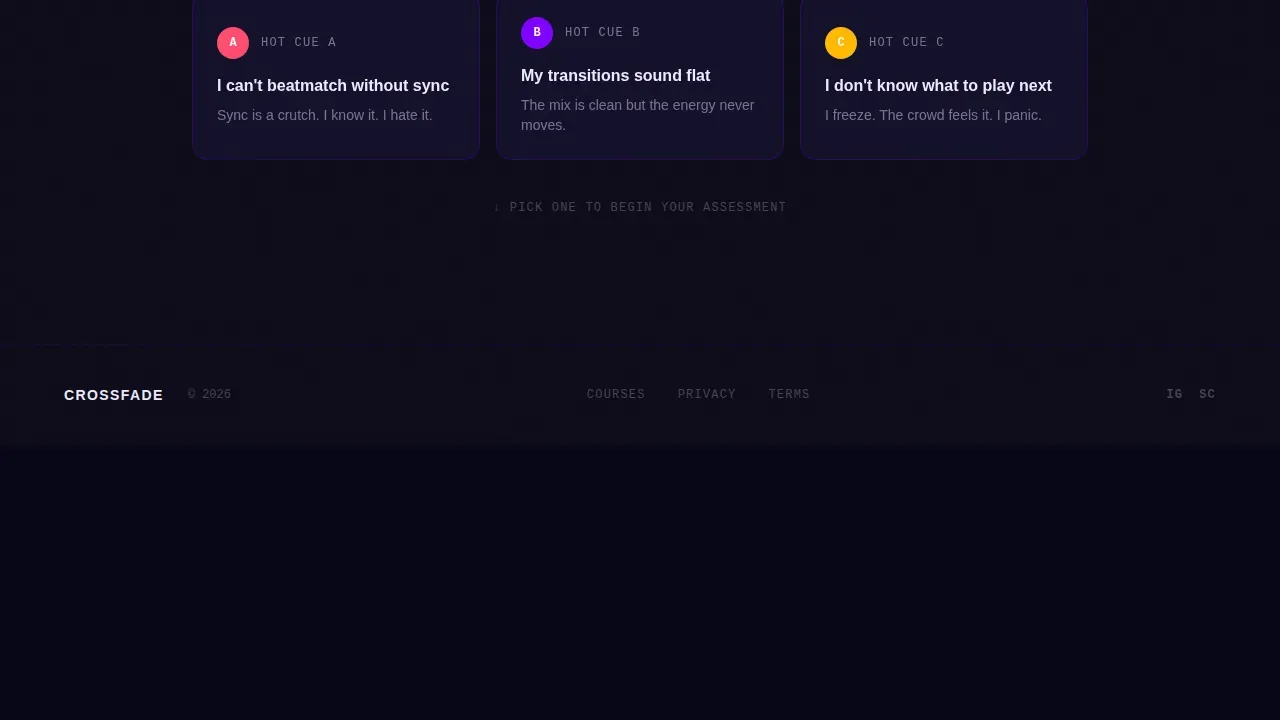
Task: Click "I freeze. The crowd feels it" text
Action: coord(933,115)
